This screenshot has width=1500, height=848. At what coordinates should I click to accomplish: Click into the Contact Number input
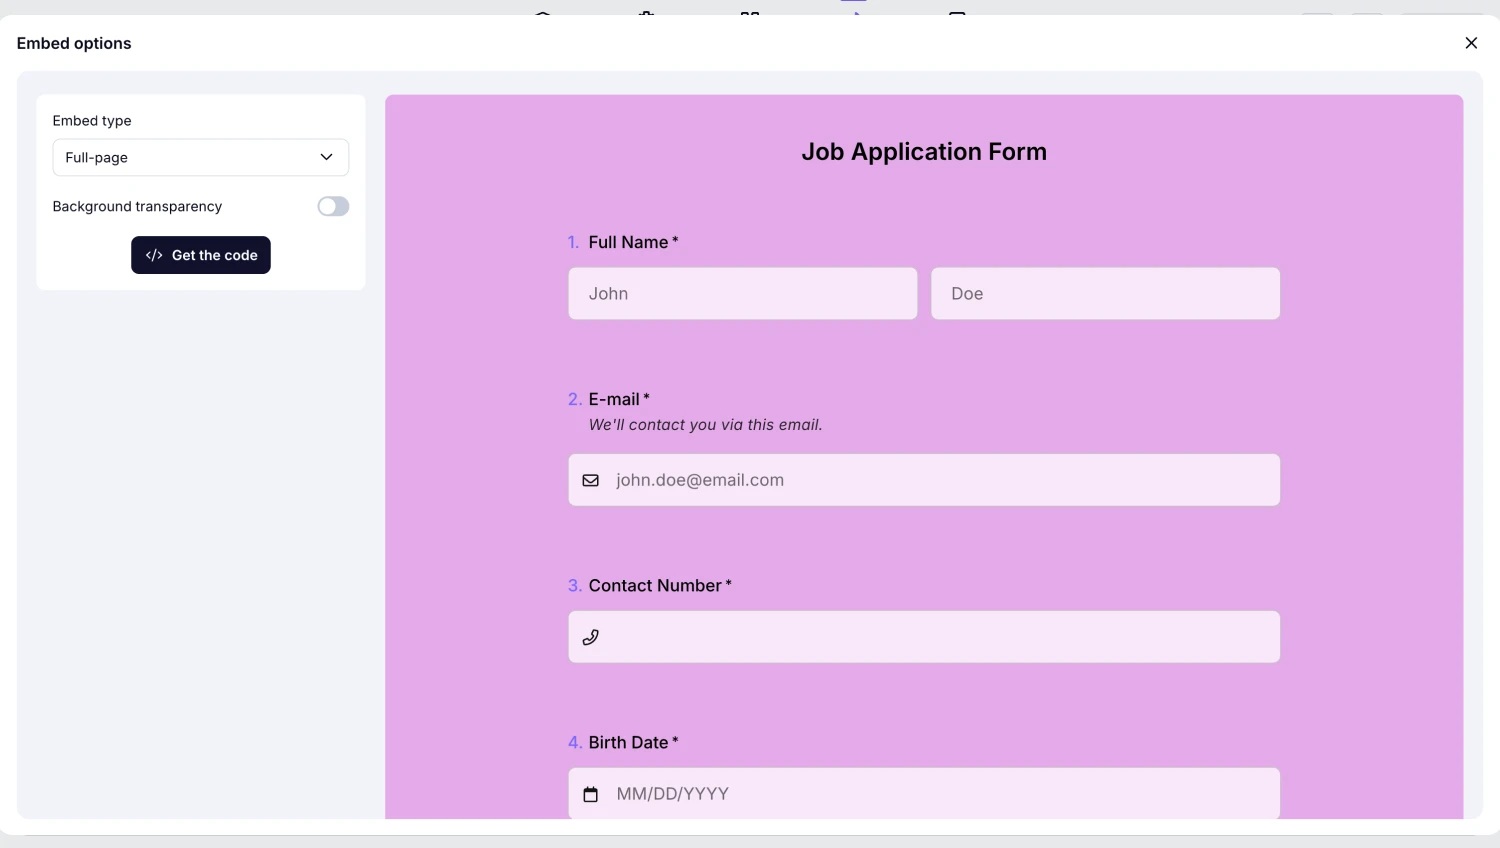tap(940, 637)
